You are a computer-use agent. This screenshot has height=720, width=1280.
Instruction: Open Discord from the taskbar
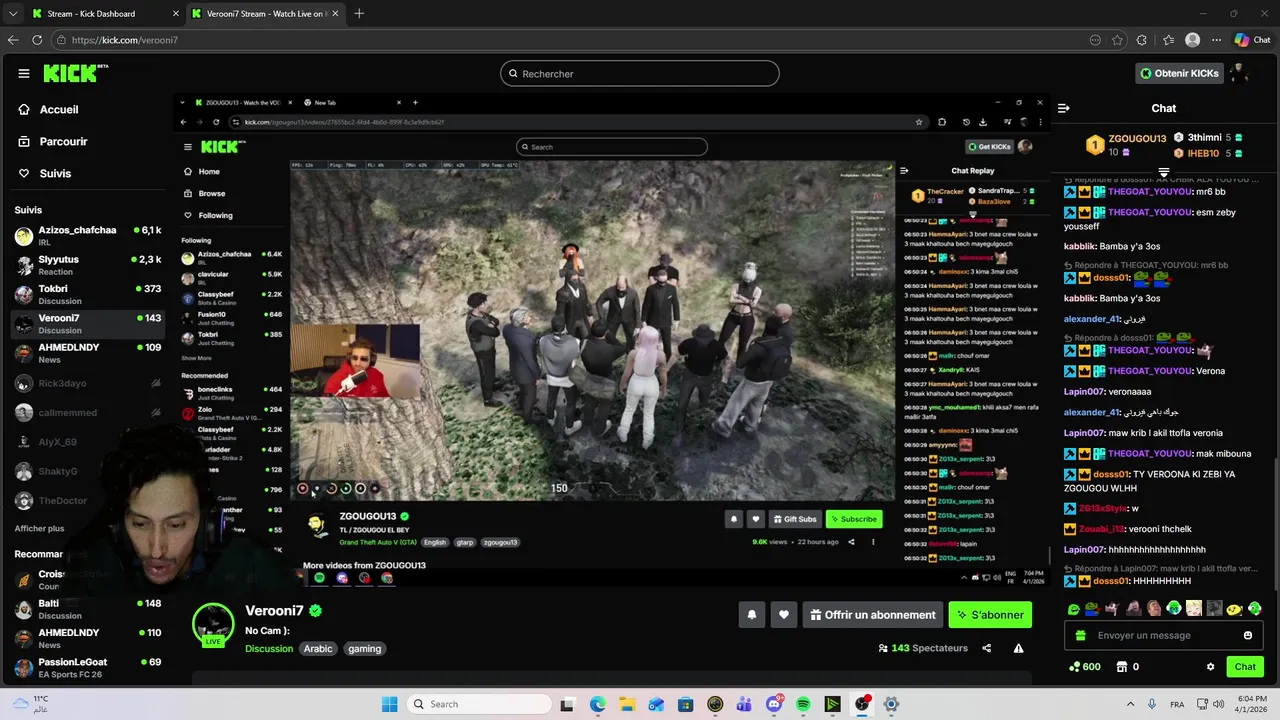(x=774, y=704)
